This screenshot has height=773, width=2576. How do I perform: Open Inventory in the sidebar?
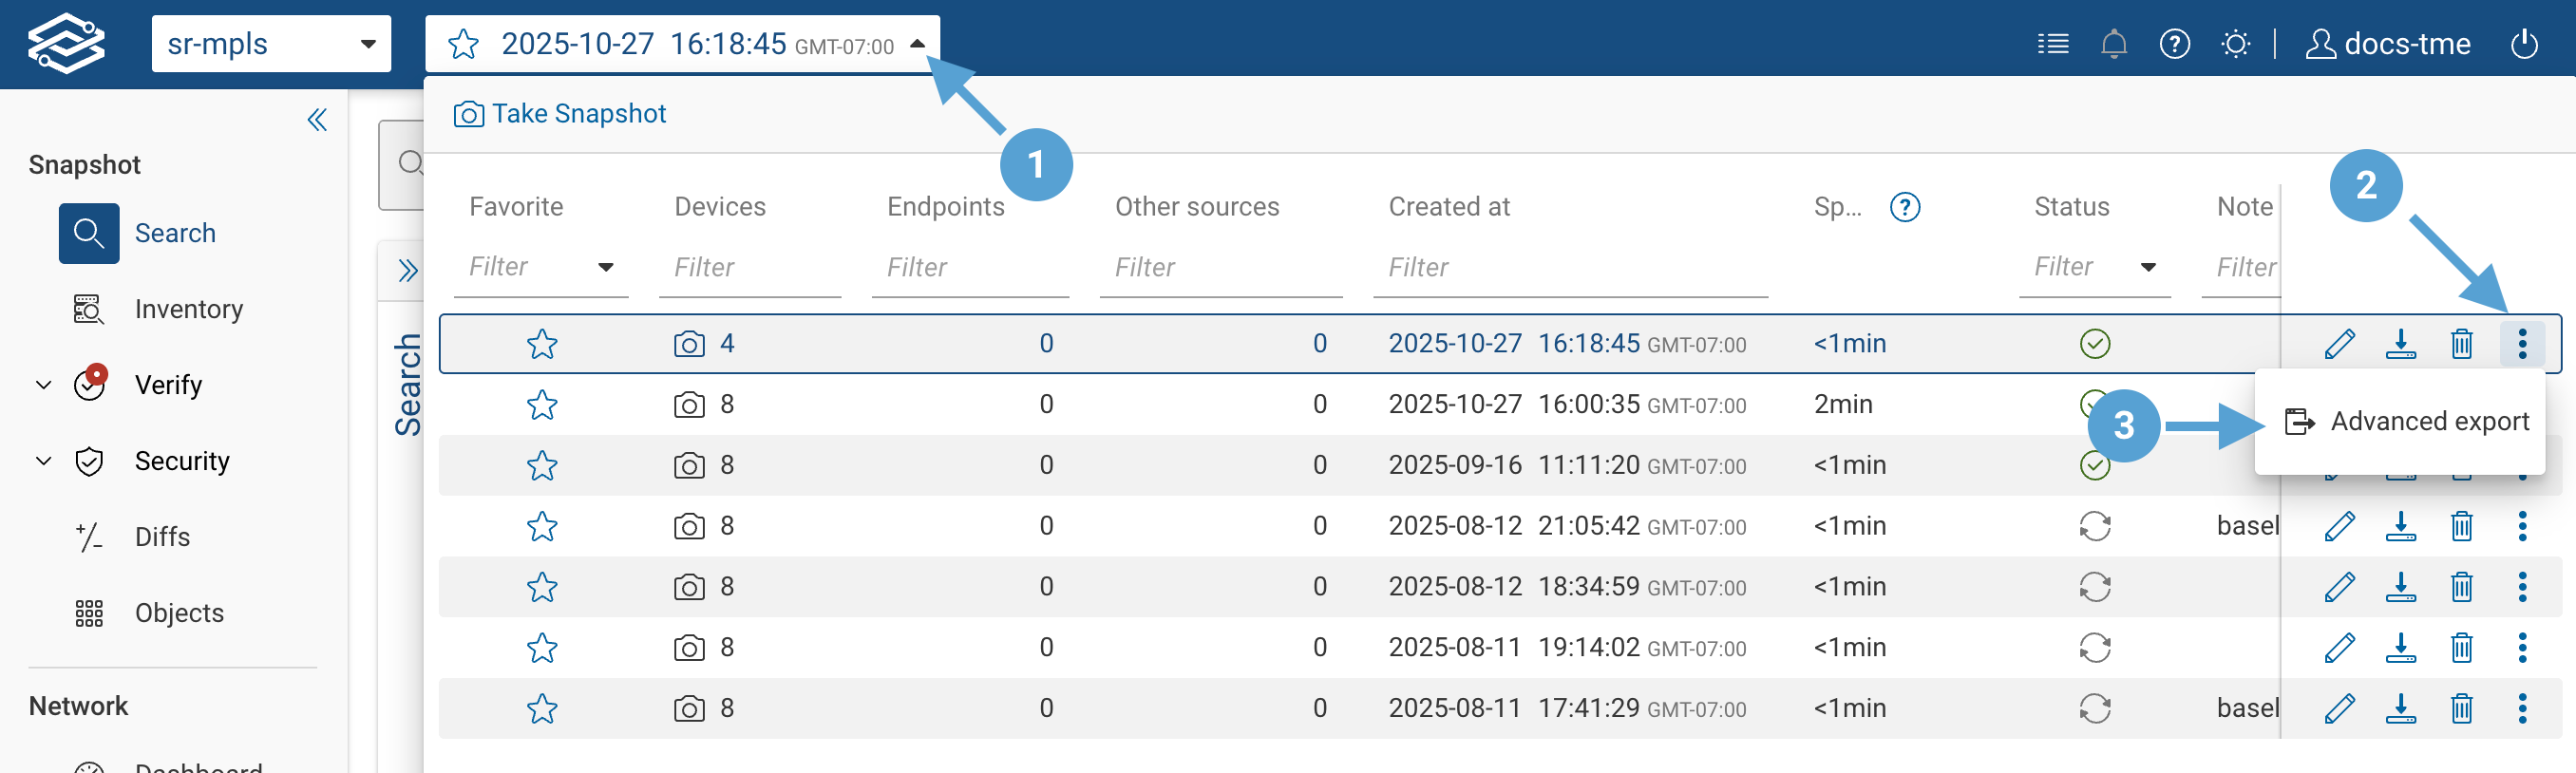(x=188, y=309)
